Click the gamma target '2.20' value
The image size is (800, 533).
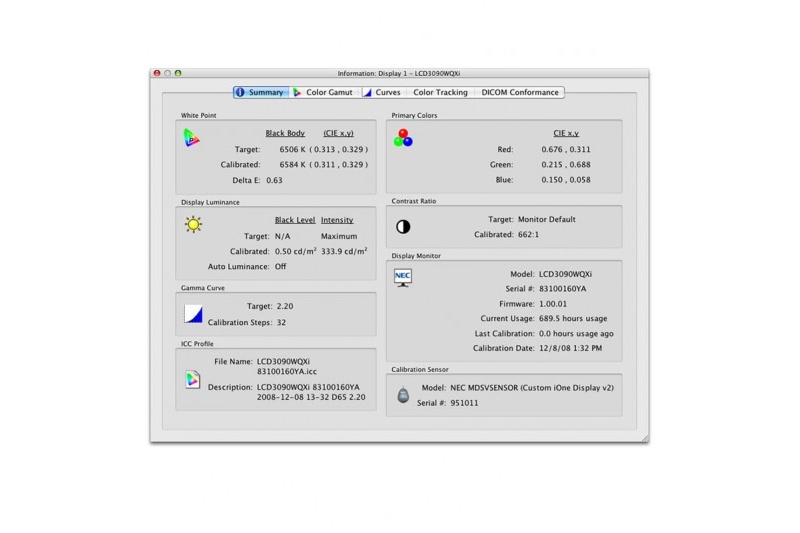tap(285, 306)
